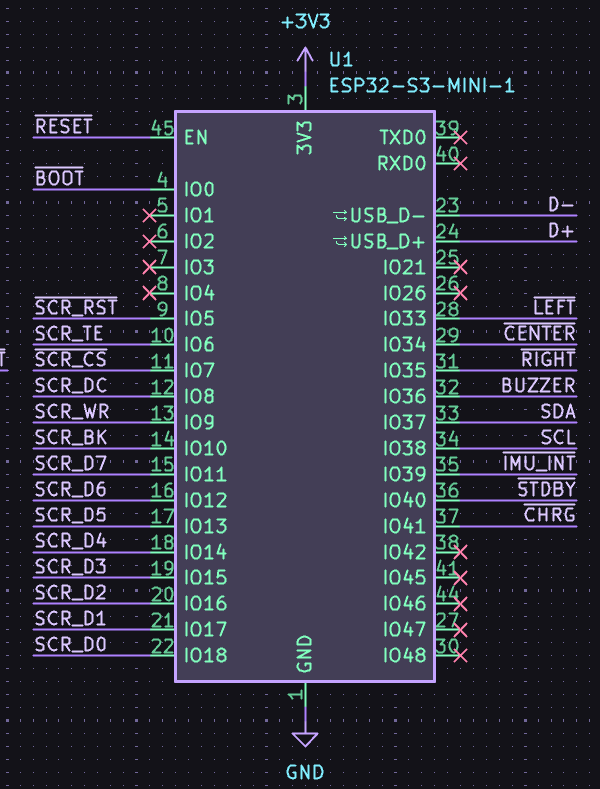Select the no-connect marker on IO21
The height and width of the screenshot is (789, 600).
pyautogui.click(x=461, y=267)
